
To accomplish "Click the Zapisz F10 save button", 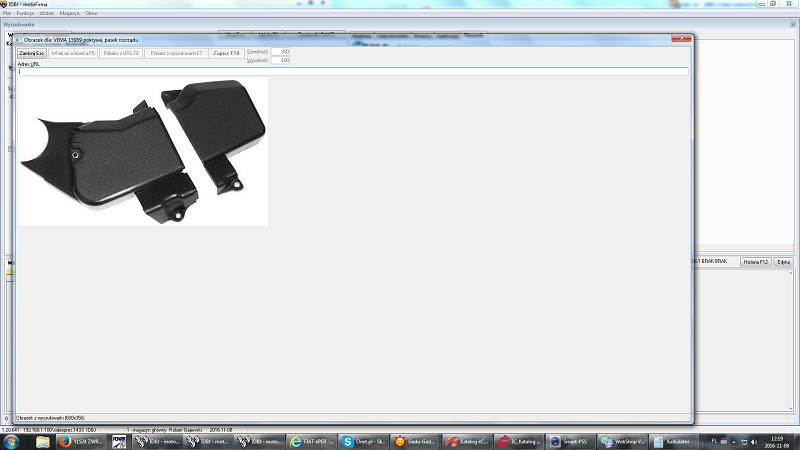I will [226, 53].
